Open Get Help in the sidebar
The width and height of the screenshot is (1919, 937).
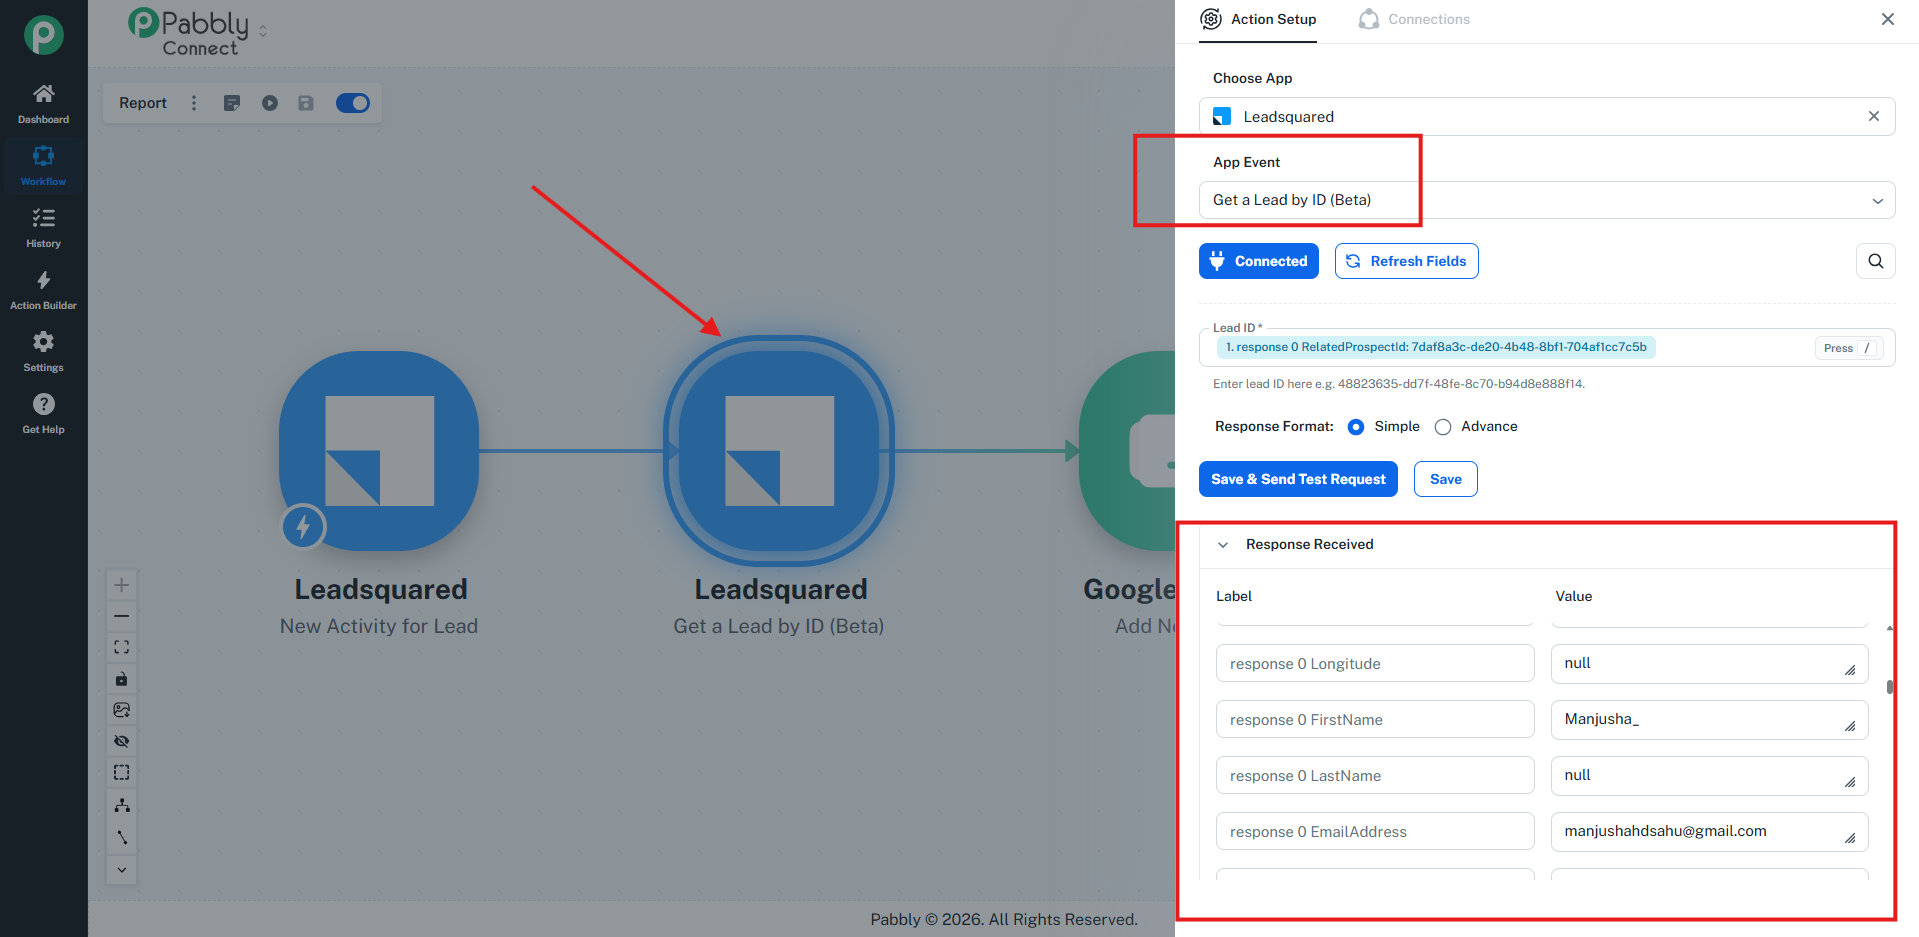coord(43,414)
